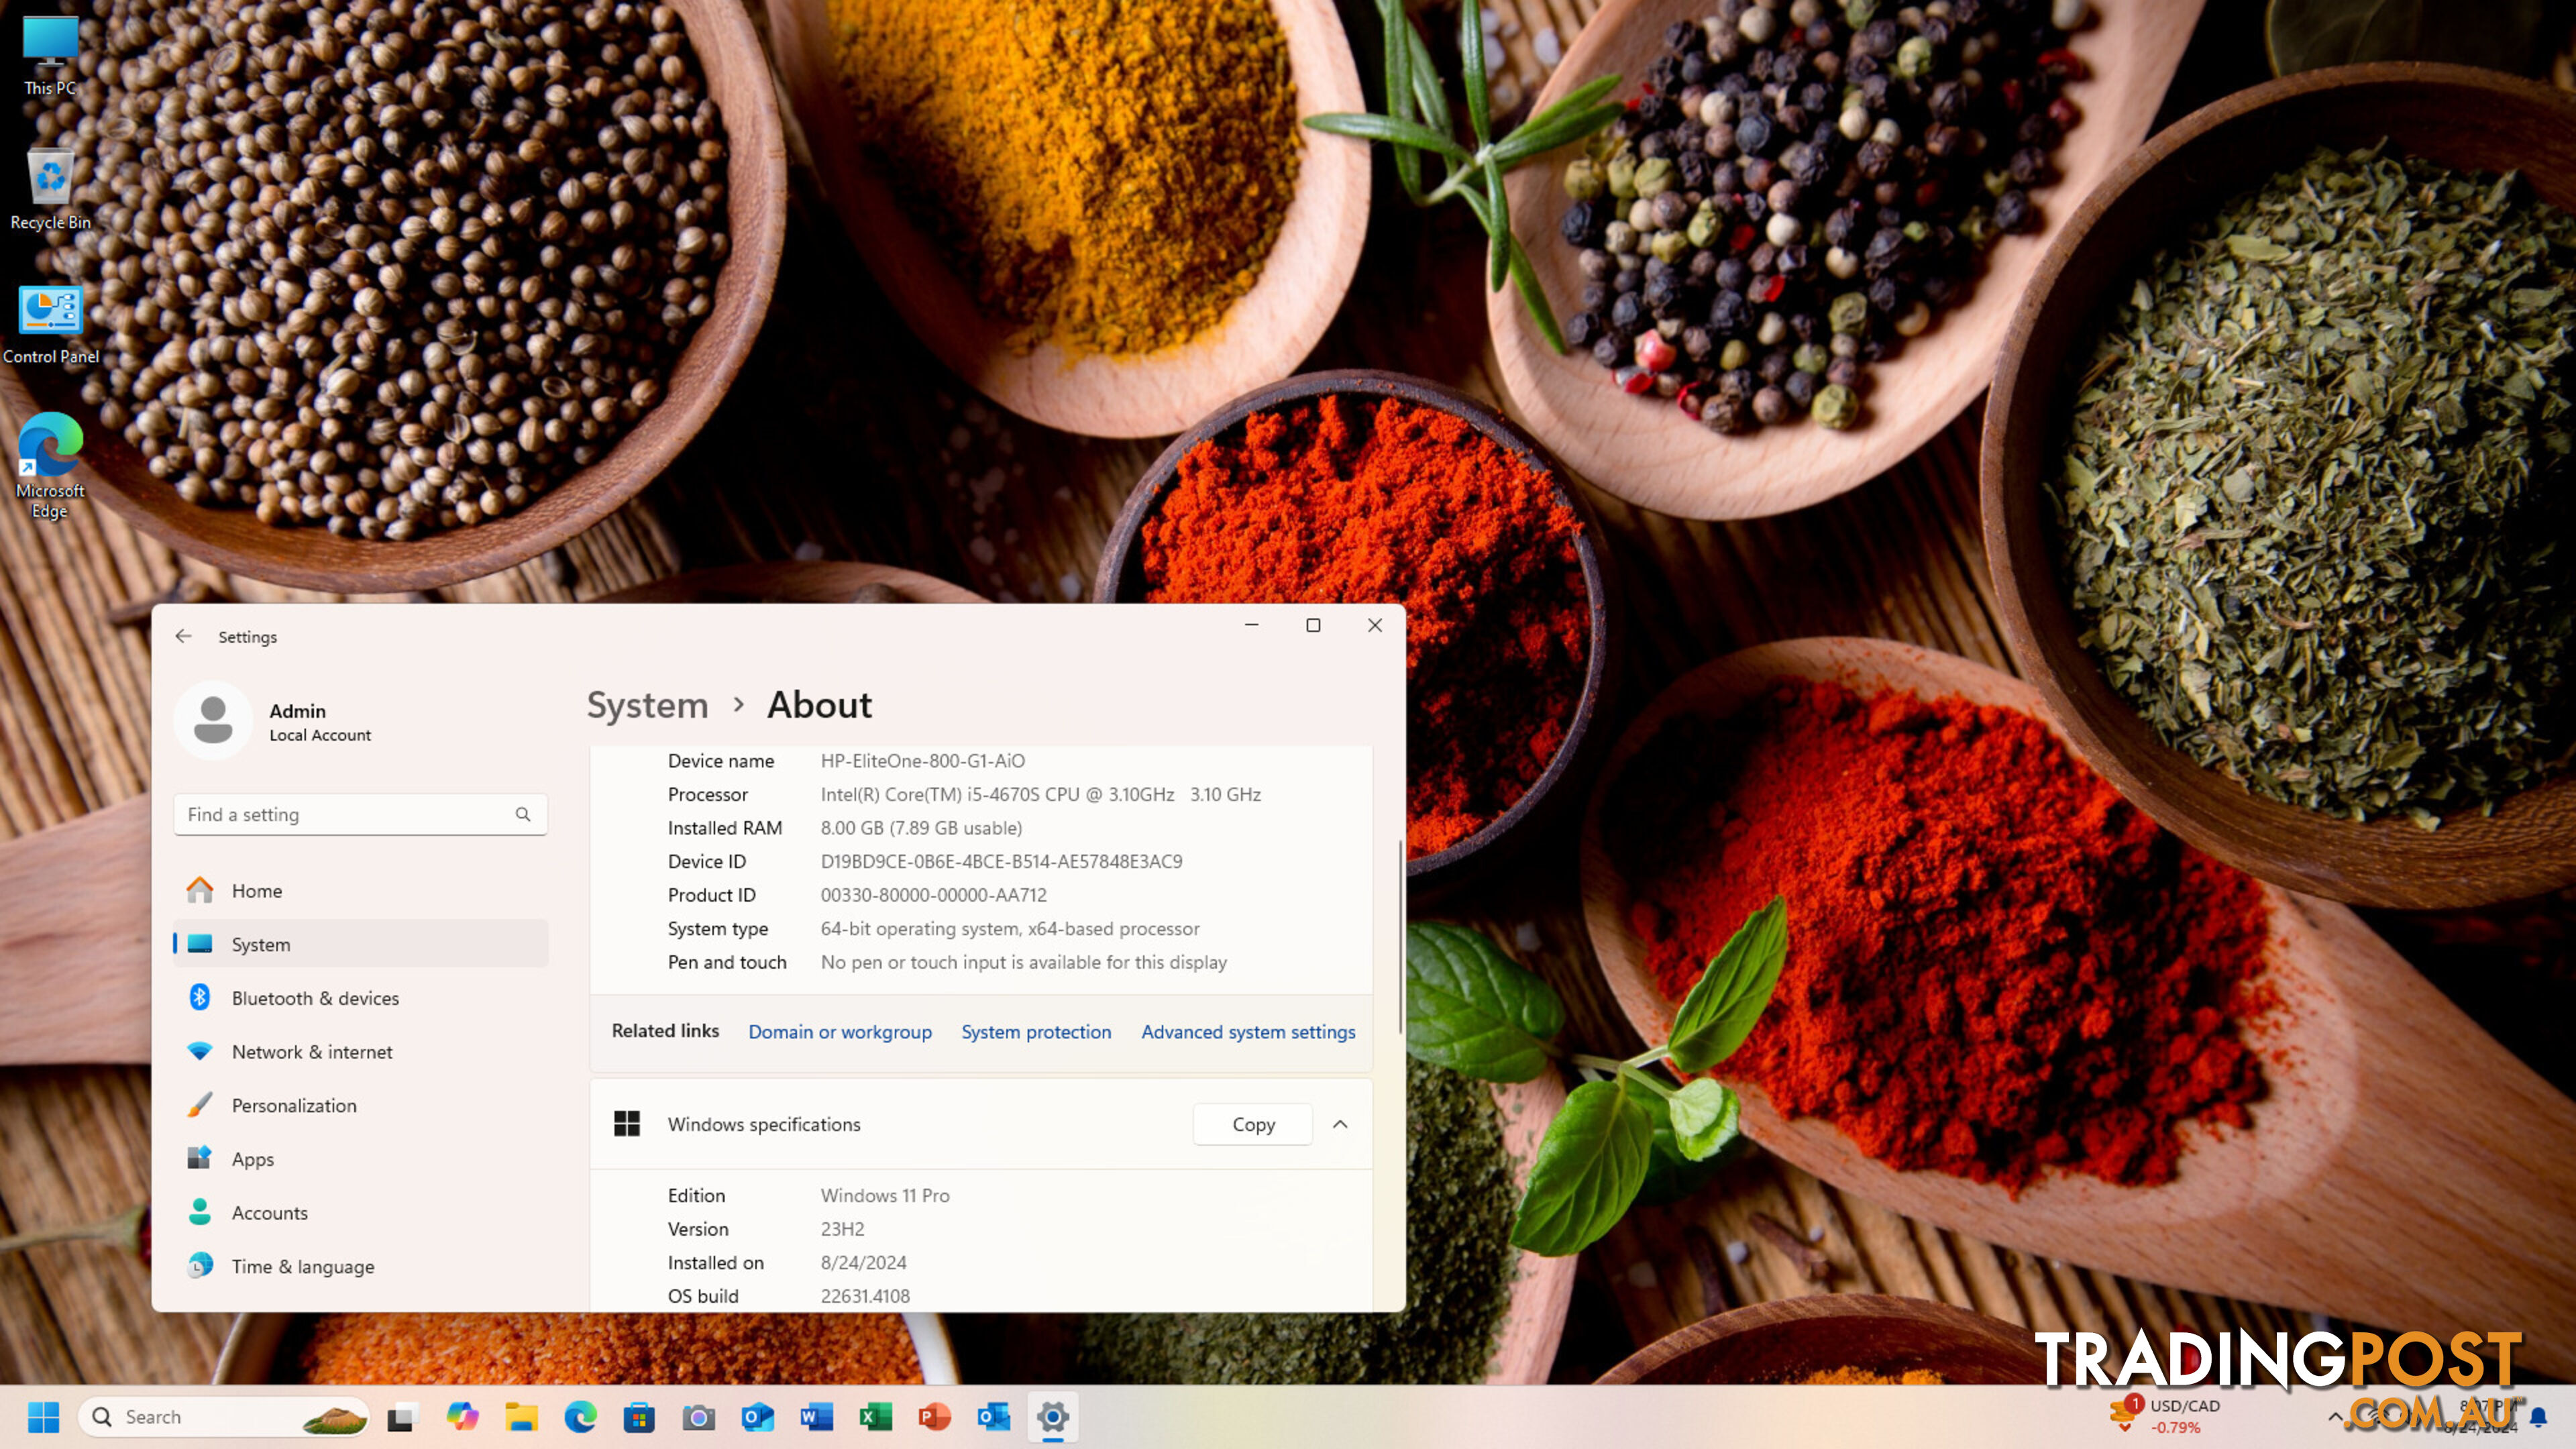
Task: Click the Windows logo beside Windows specifications
Action: click(x=627, y=1124)
